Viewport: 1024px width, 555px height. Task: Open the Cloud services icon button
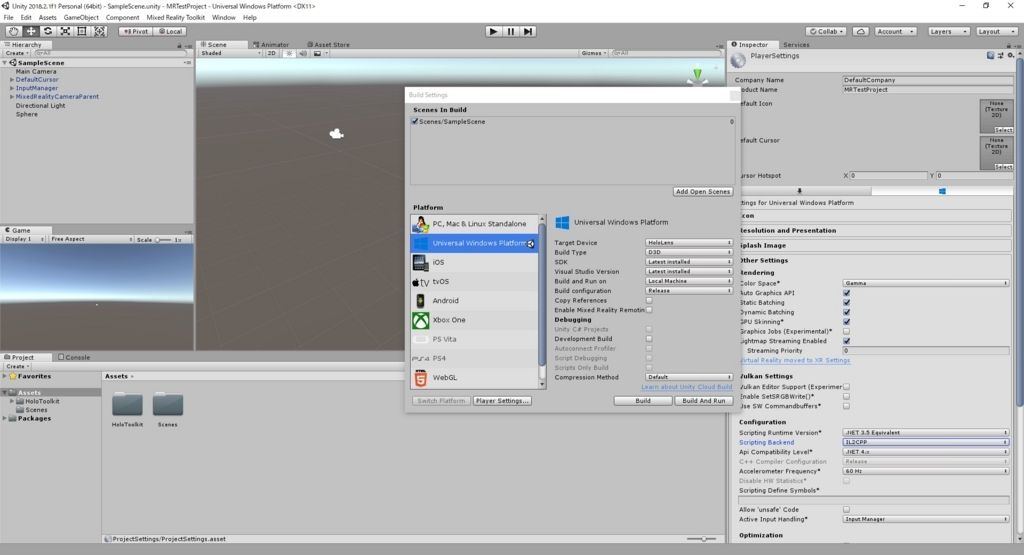861,31
